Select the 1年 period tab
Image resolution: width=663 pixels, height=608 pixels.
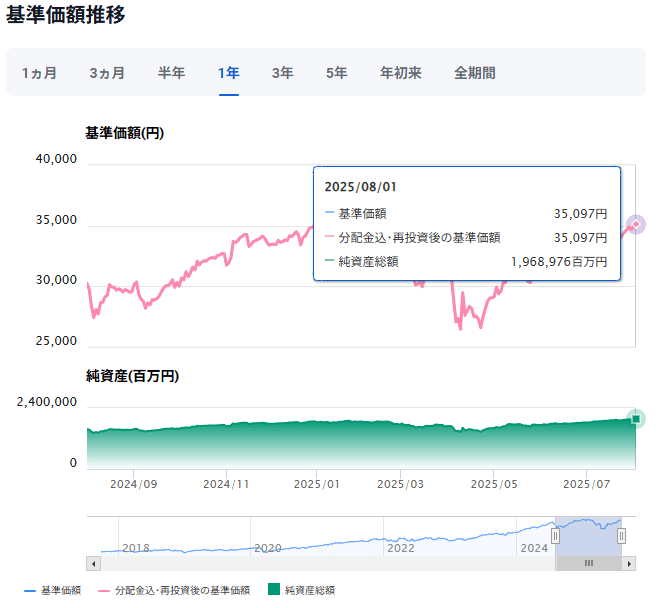click(229, 73)
